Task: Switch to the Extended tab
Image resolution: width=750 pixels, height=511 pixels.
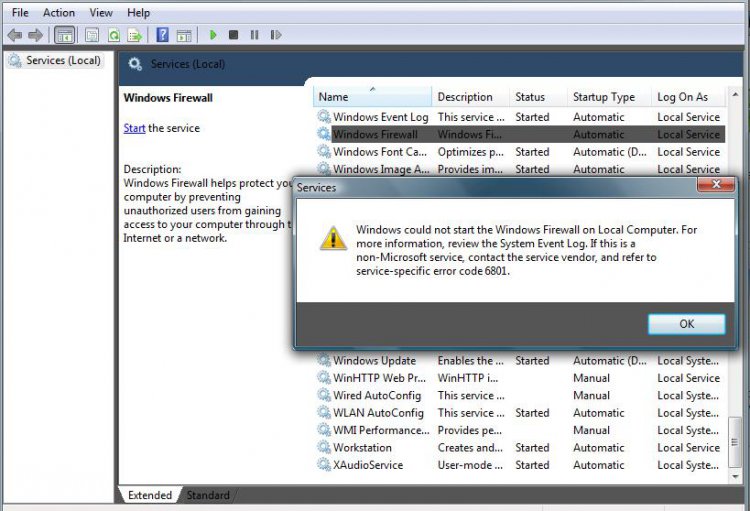Action: tap(150, 495)
